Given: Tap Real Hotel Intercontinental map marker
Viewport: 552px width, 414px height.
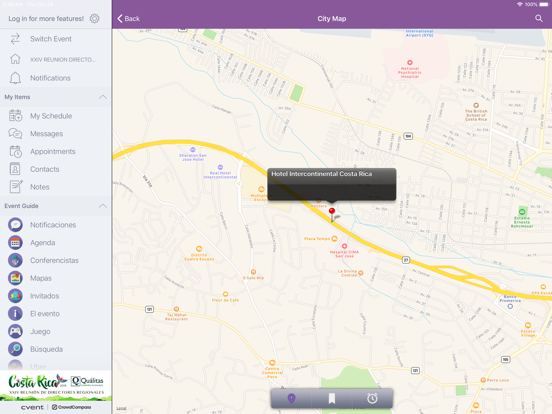Looking at the screenshot, I should [x=220, y=167].
